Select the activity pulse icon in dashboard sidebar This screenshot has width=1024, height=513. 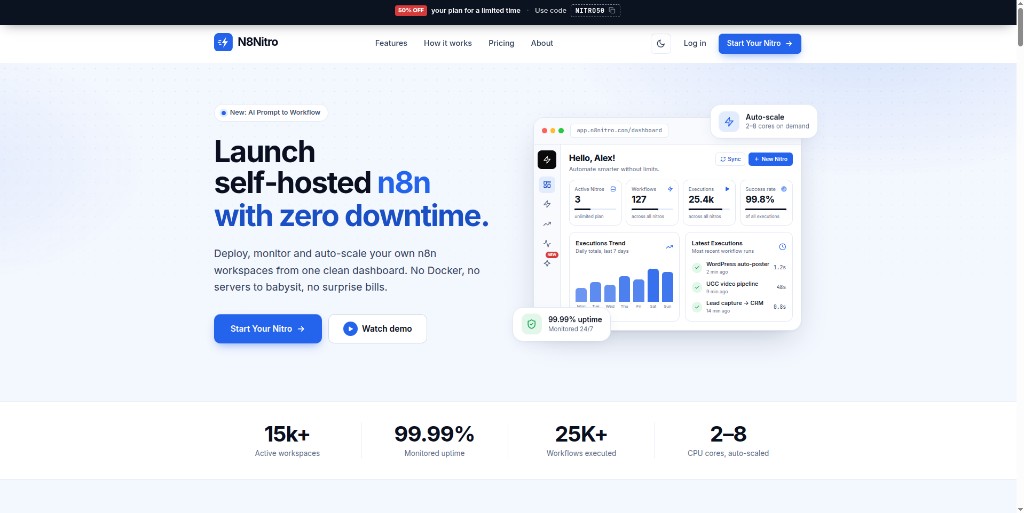point(547,243)
